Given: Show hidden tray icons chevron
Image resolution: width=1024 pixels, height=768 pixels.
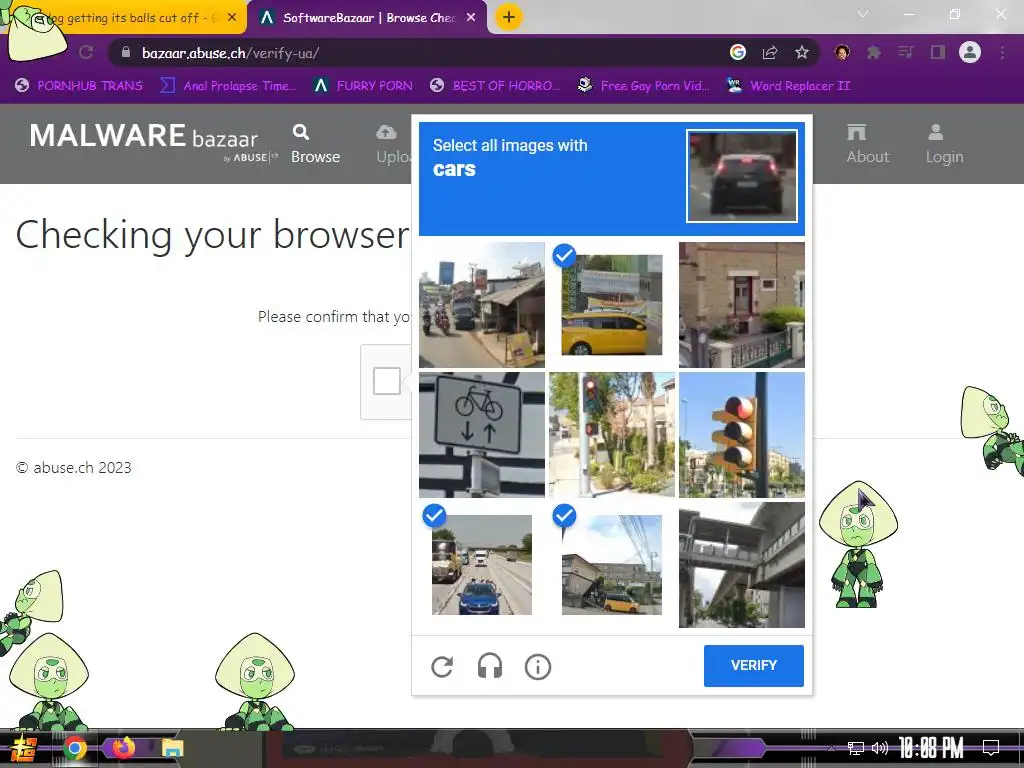Looking at the screenshot, I should click(x=831, y=748).
